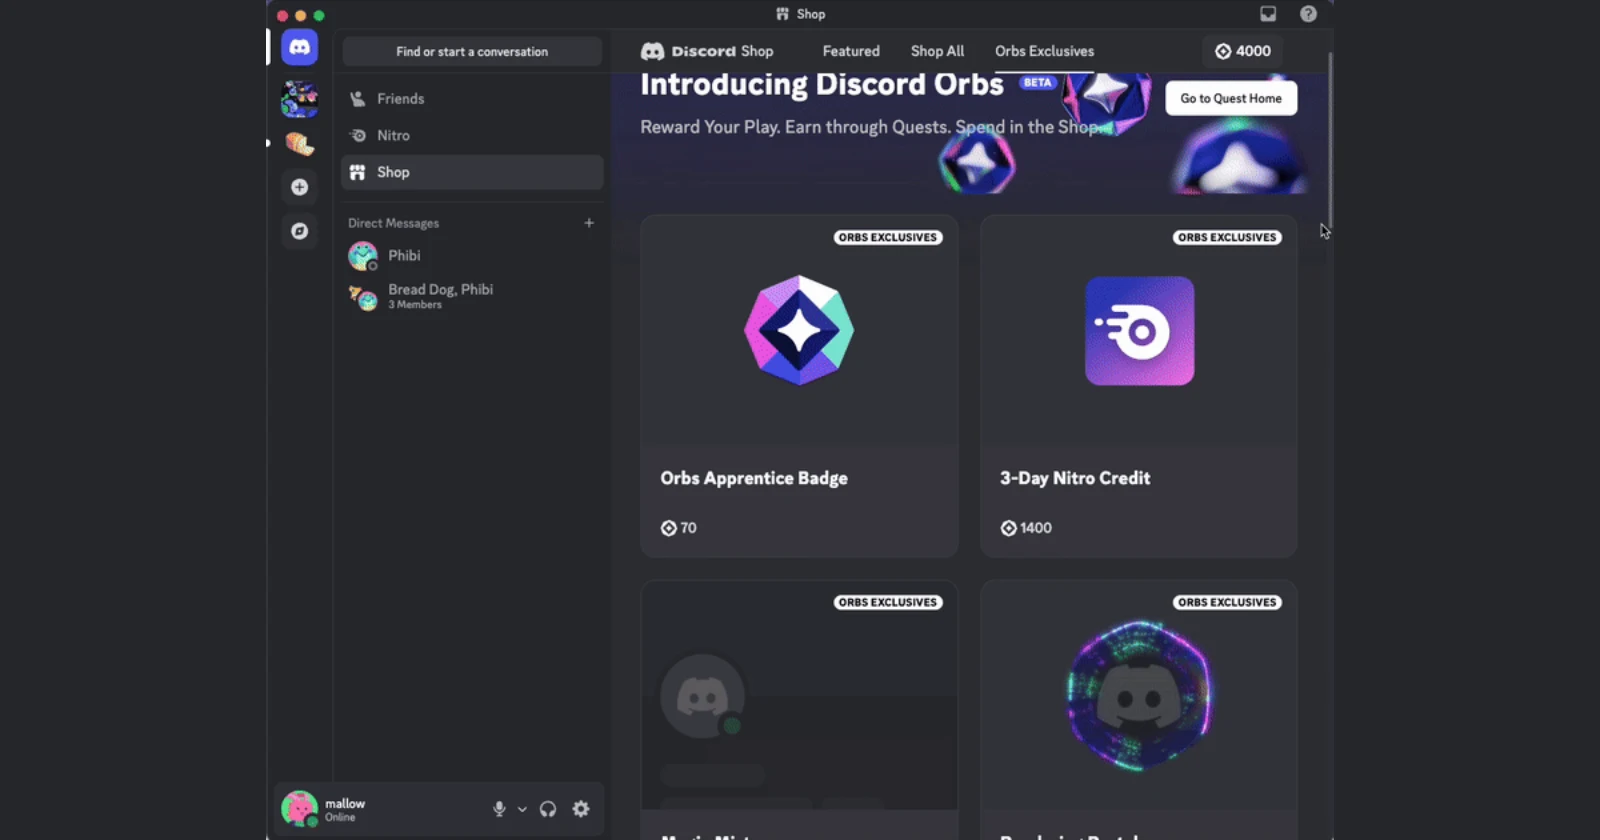Viewport: 1600px width, 840px height.
Task: Switch to the Orbs Exclusives tab
Action: [x=1044, y=51]
